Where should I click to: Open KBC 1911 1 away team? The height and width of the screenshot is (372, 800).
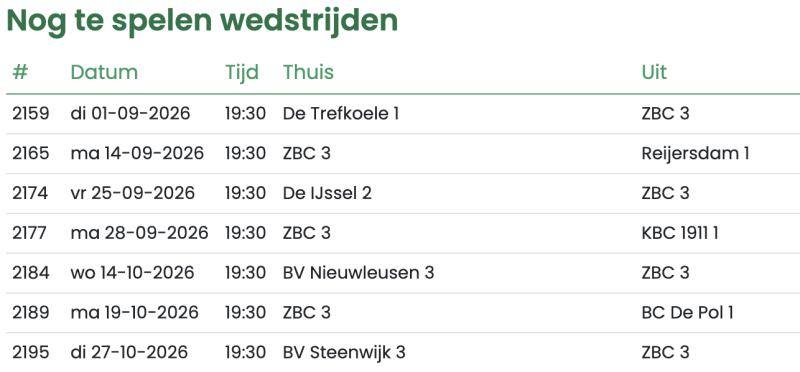point(680,233)
